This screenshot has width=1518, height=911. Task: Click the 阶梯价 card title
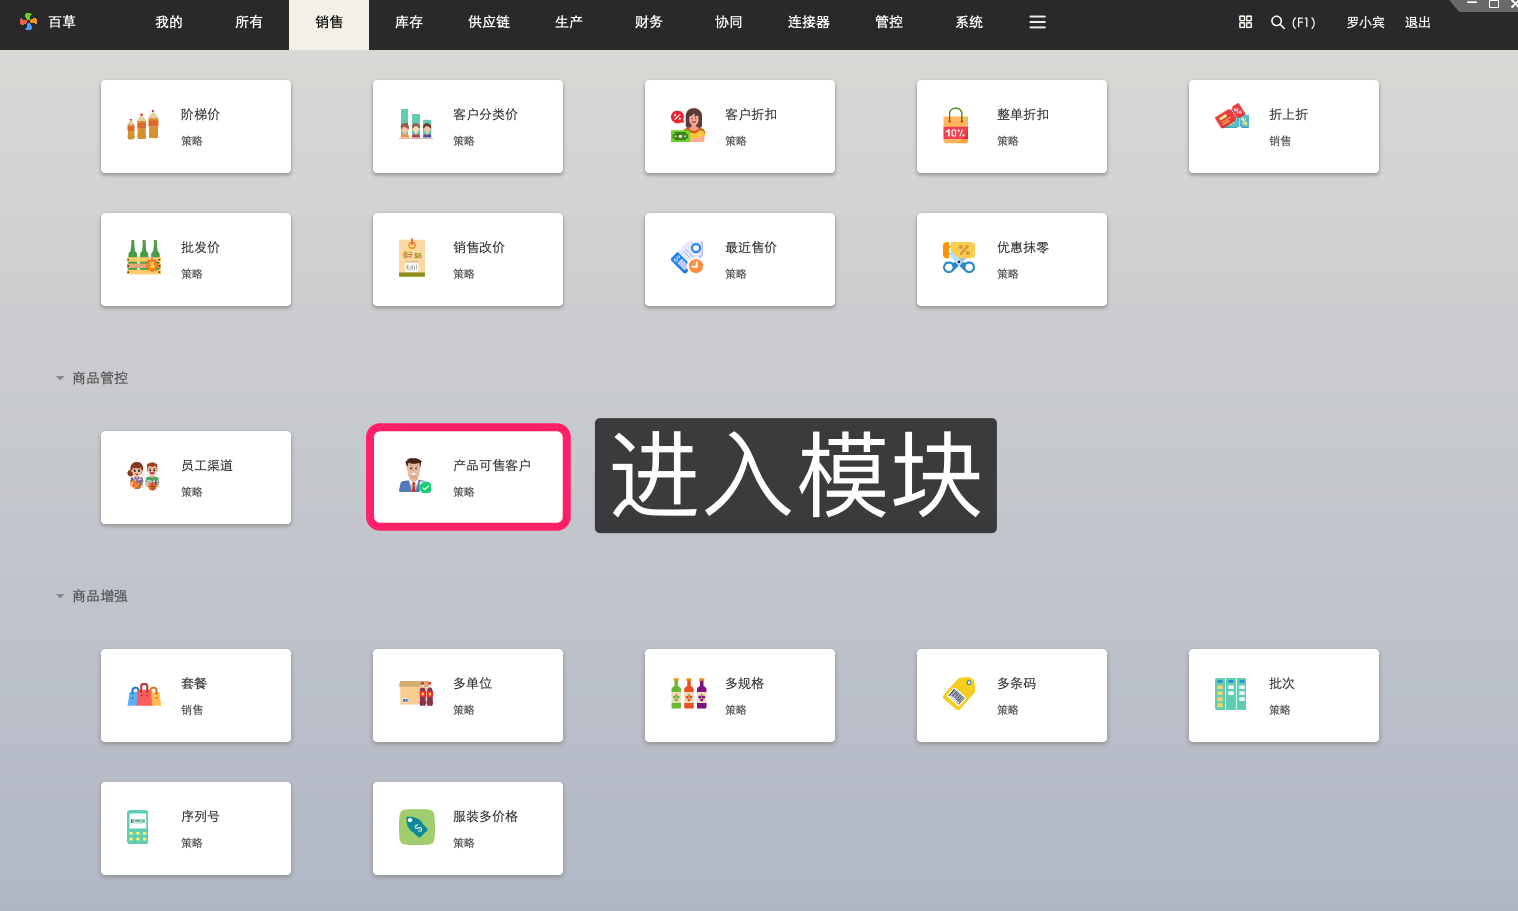click(x=200, y=114)
